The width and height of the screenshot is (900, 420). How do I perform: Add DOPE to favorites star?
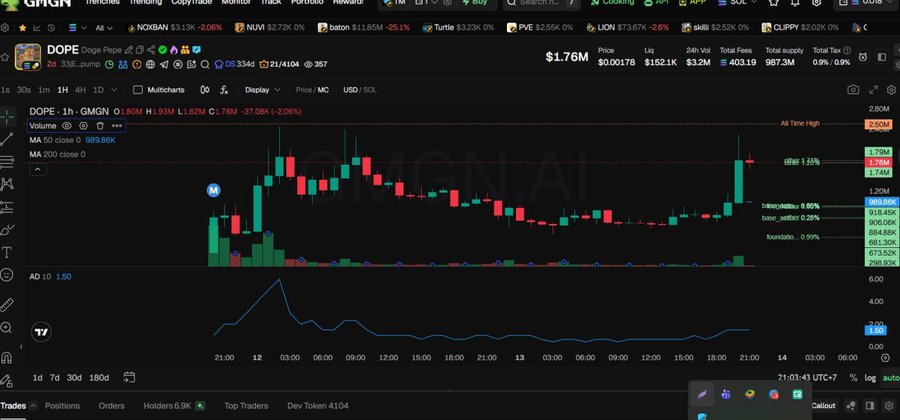tap(5, 57)
